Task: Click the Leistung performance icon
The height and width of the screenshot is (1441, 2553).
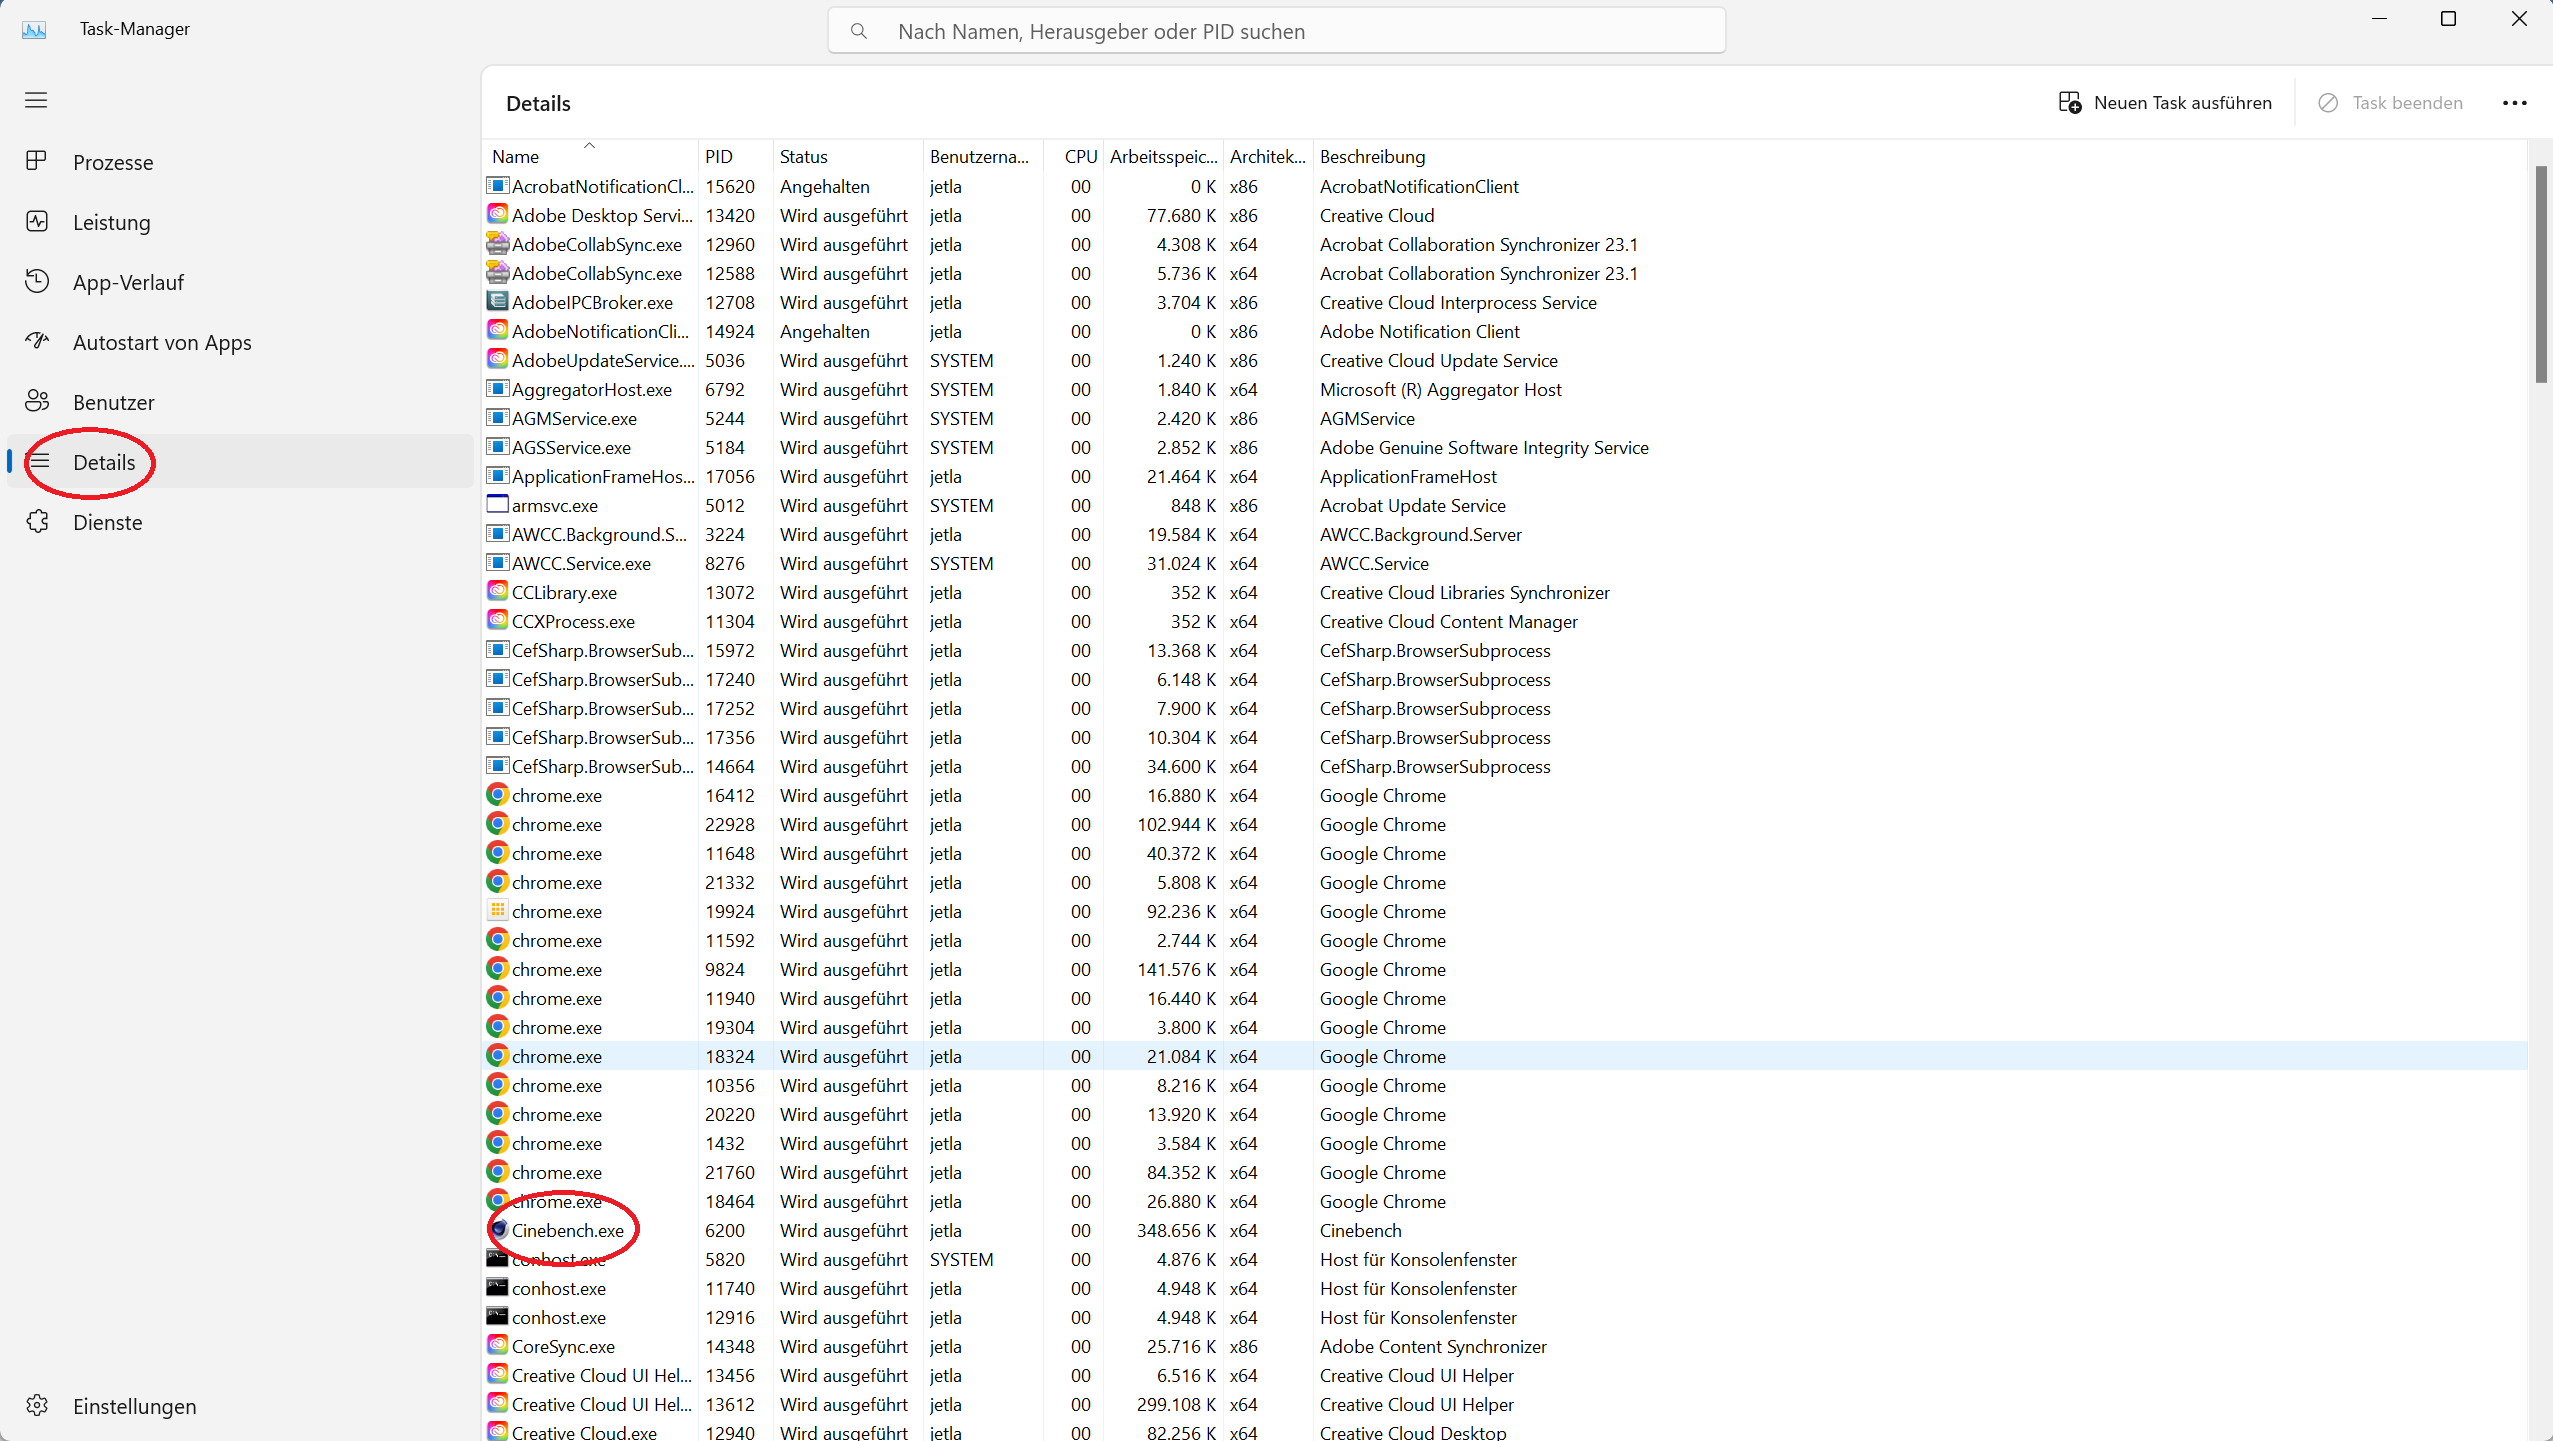Action: (x=37, y=221)
